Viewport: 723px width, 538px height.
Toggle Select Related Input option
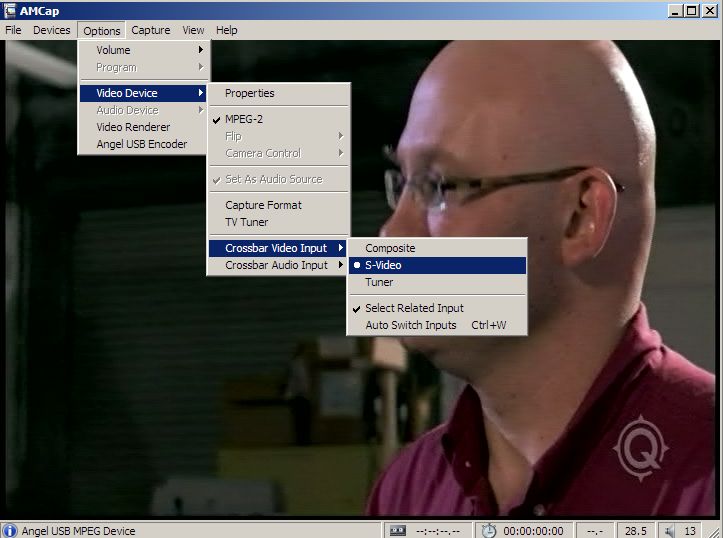[437, 308]
